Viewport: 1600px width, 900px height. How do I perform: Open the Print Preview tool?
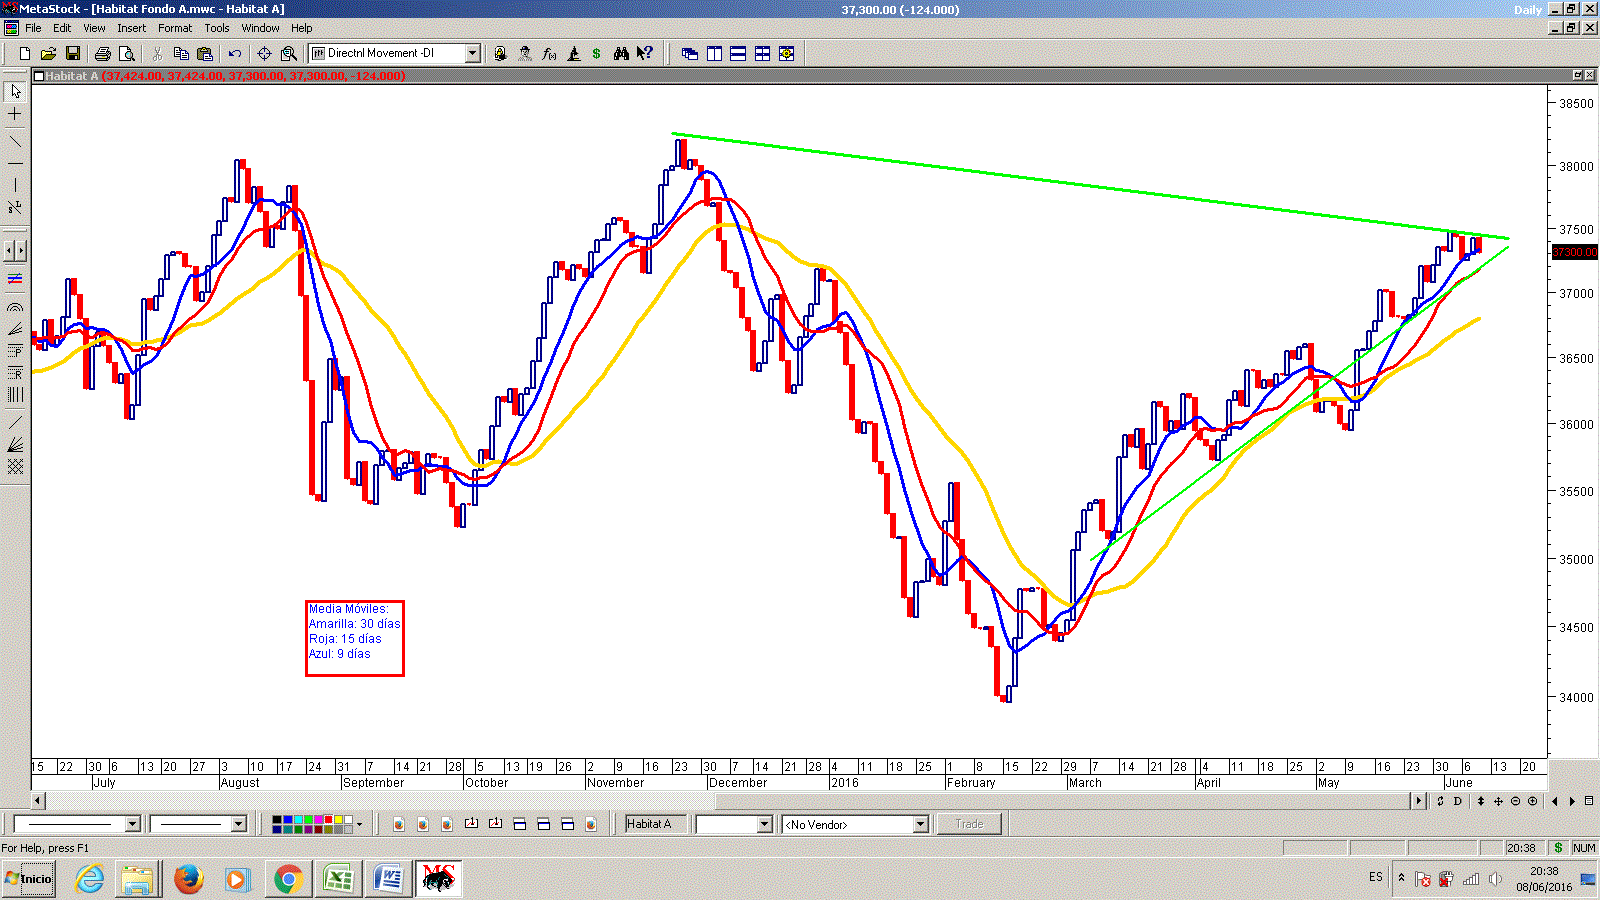pyautogui.click(x=126, y=54)
